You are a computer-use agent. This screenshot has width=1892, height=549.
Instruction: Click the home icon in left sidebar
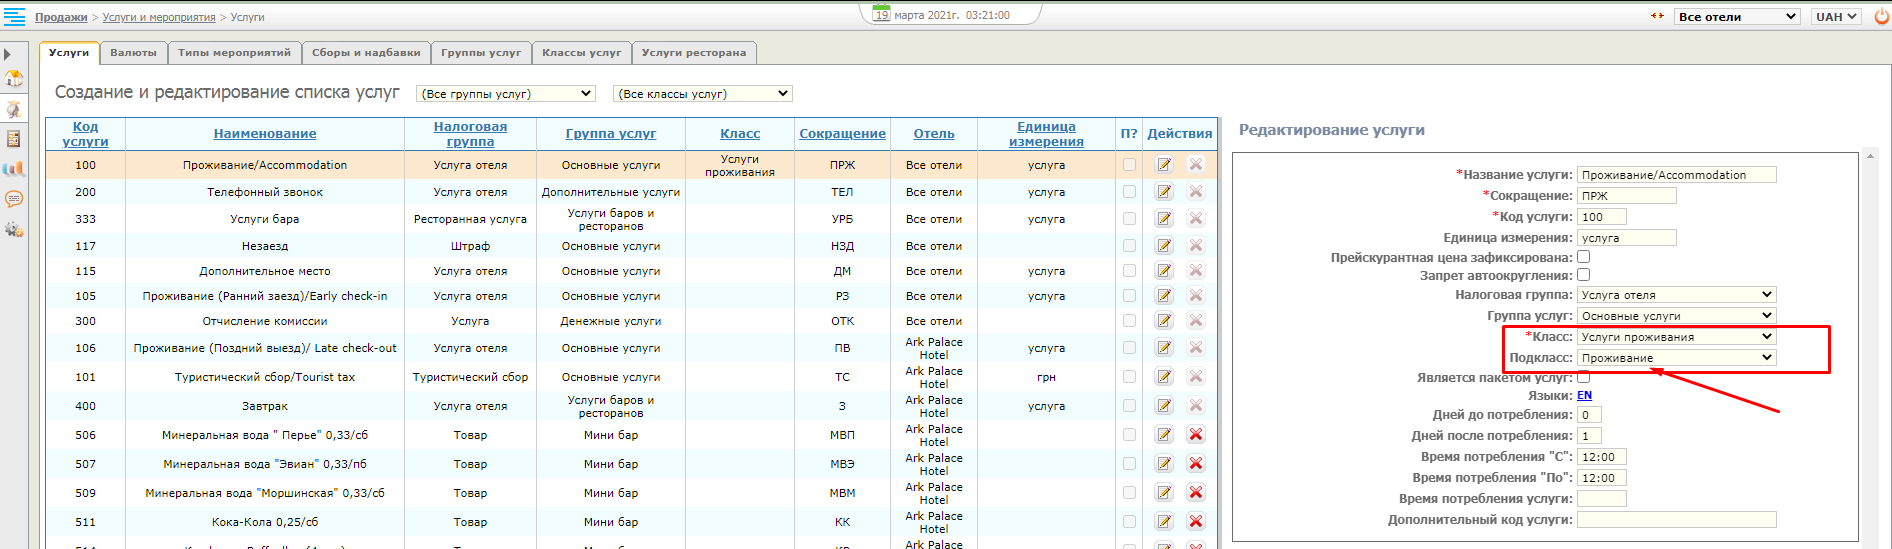[14, 78]
